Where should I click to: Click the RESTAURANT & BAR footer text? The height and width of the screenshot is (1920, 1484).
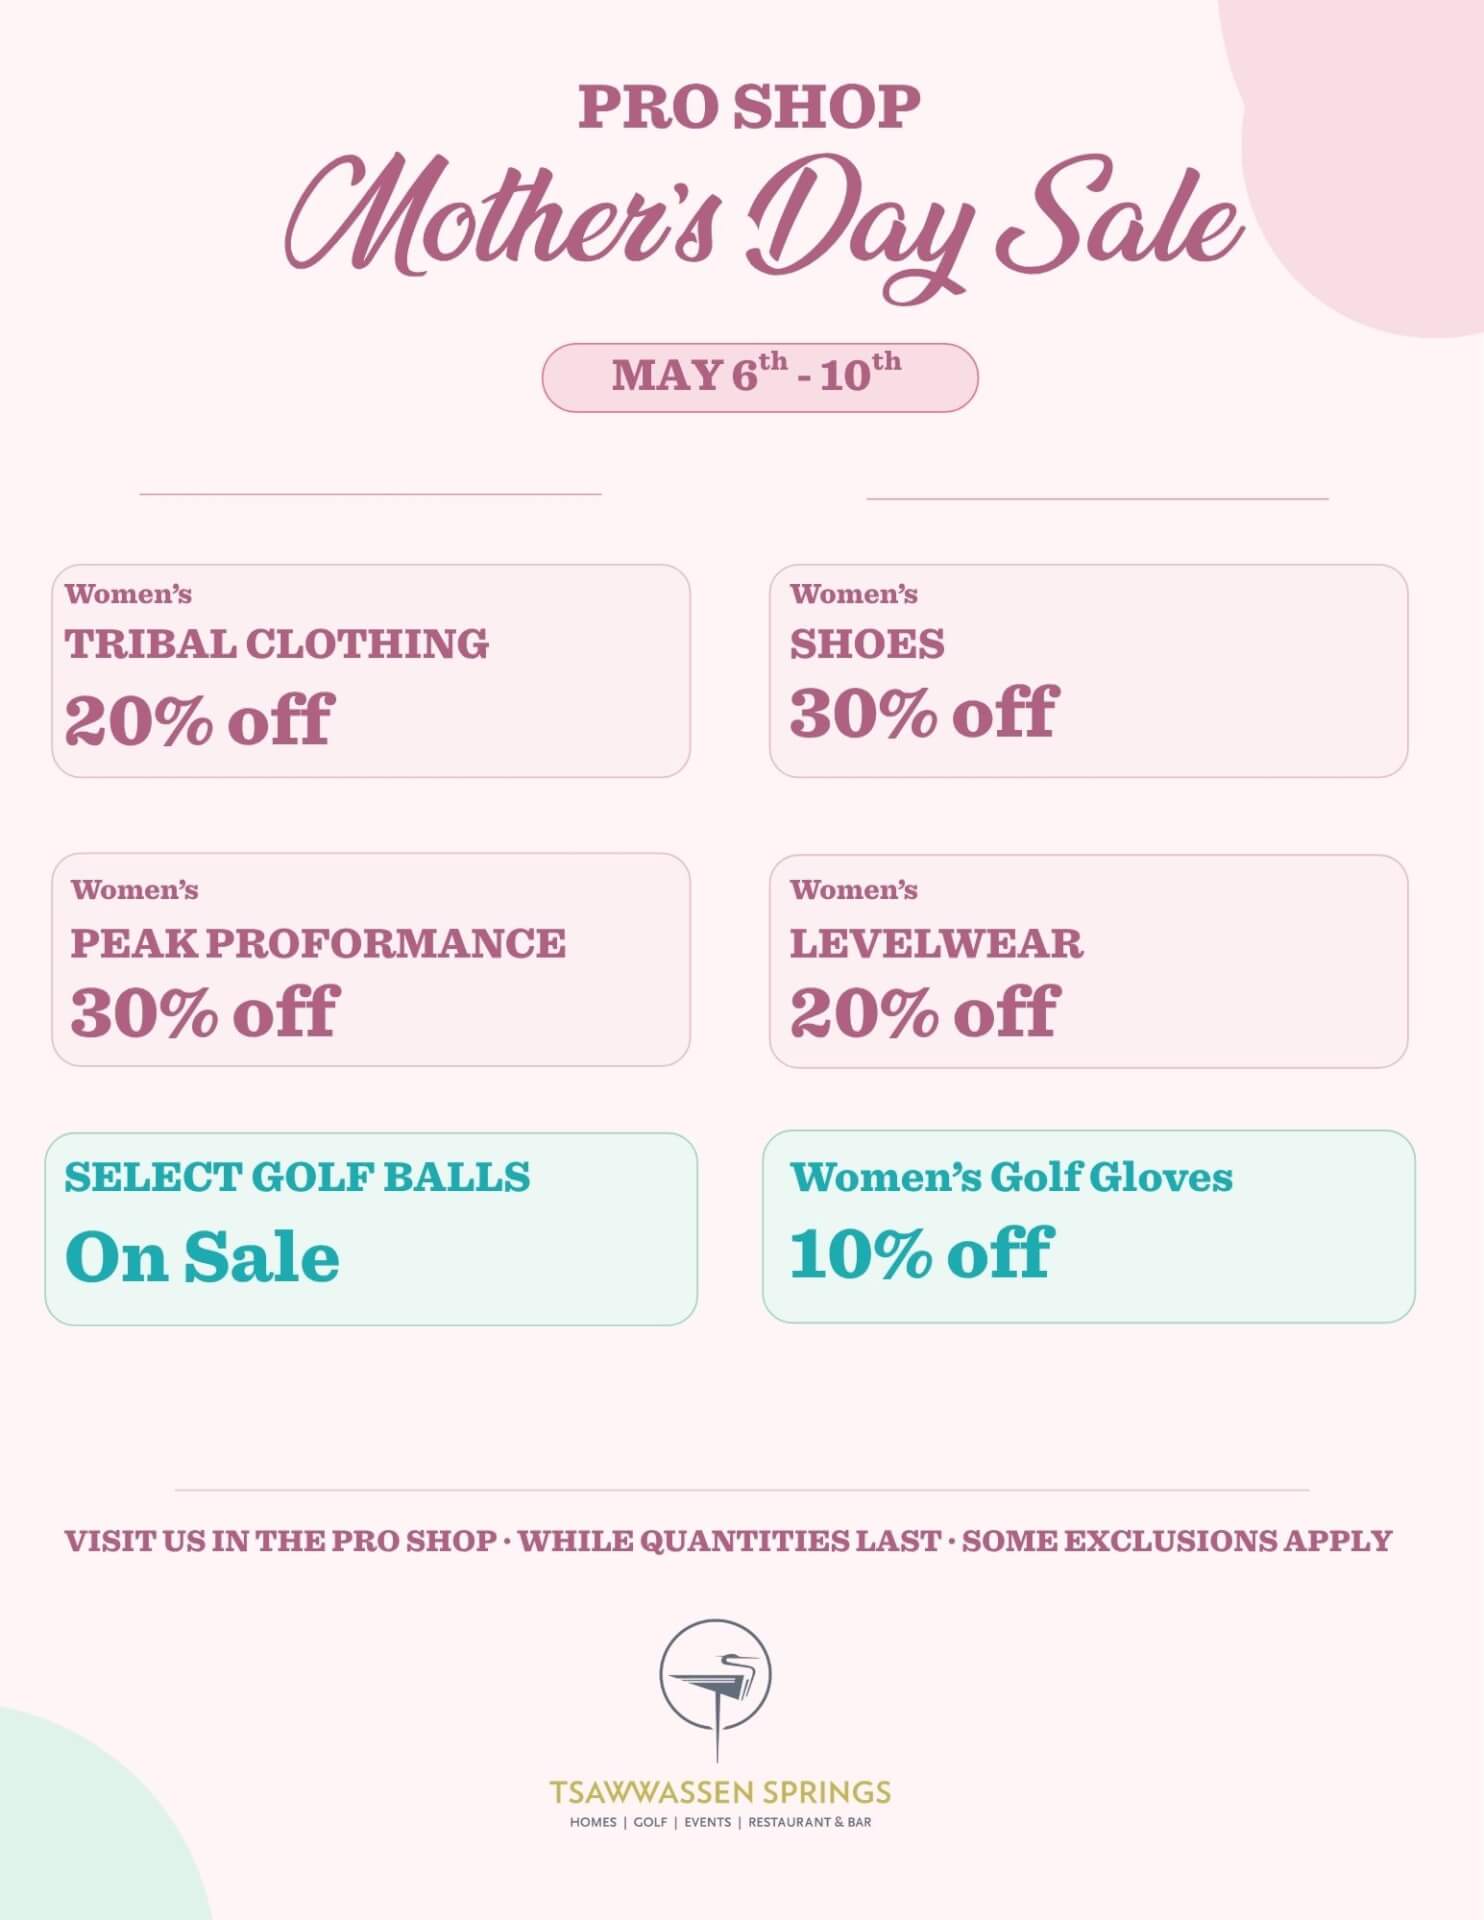coord(809,1822)
